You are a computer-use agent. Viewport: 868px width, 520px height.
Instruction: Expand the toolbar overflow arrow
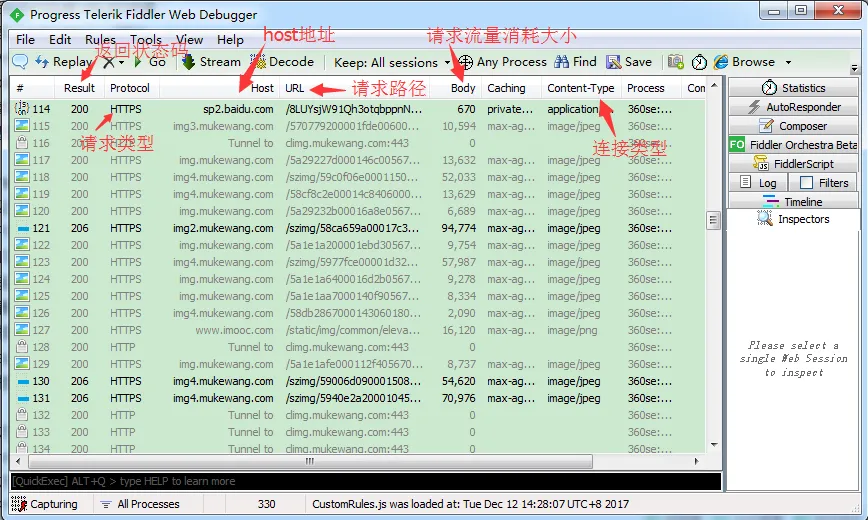854,69
